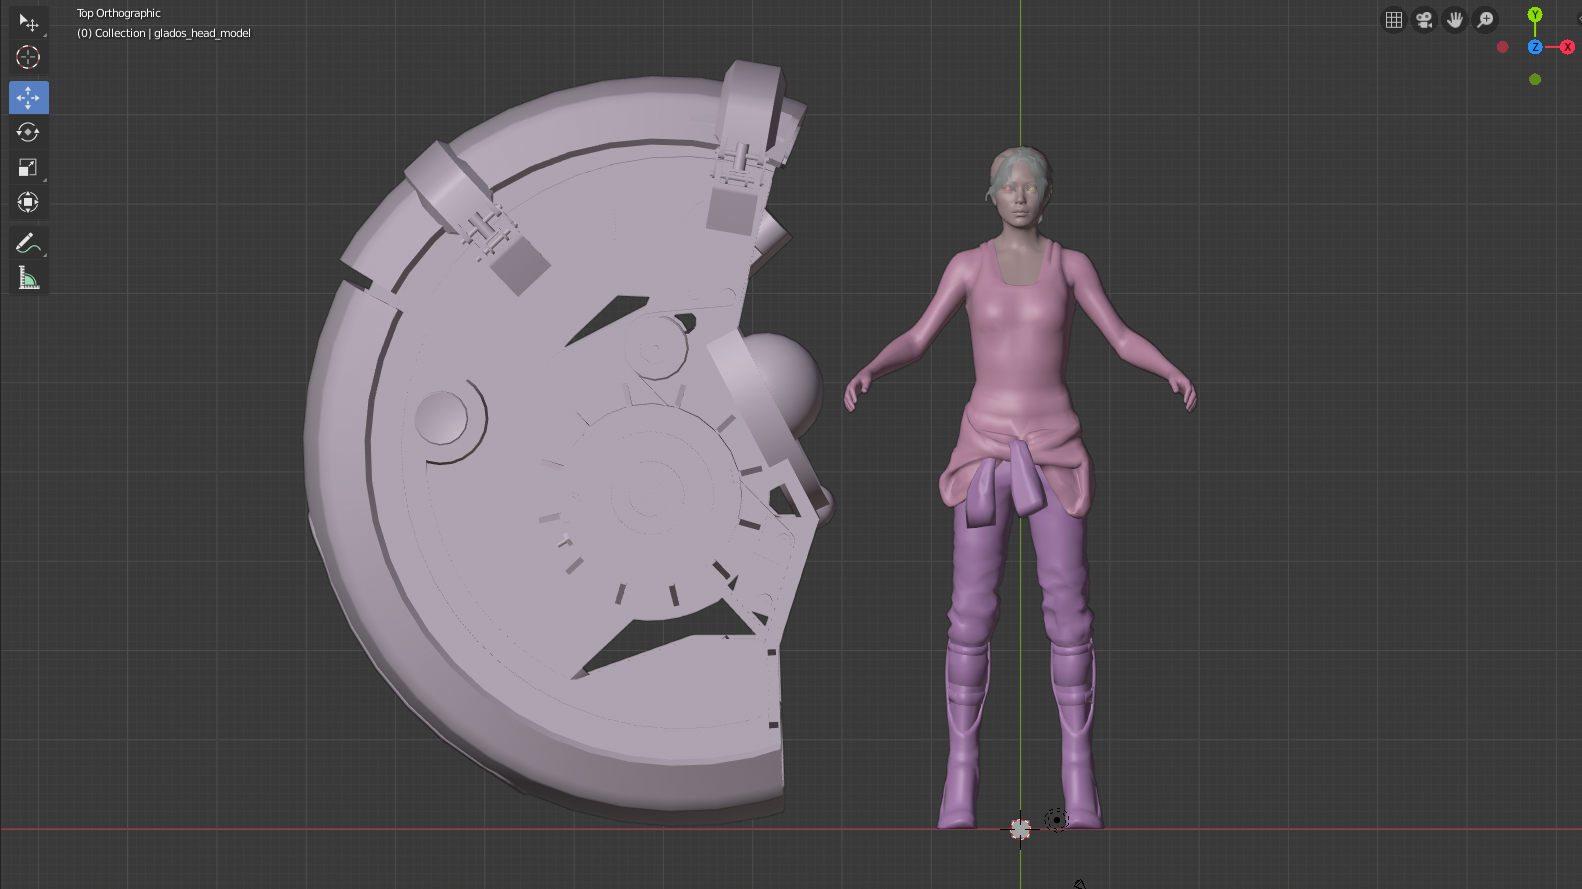Click the dark green negative Y gizmo dot
The width and height of the screenshot is (1582, 889).
pyautogui.click(x=1535, y=79)
